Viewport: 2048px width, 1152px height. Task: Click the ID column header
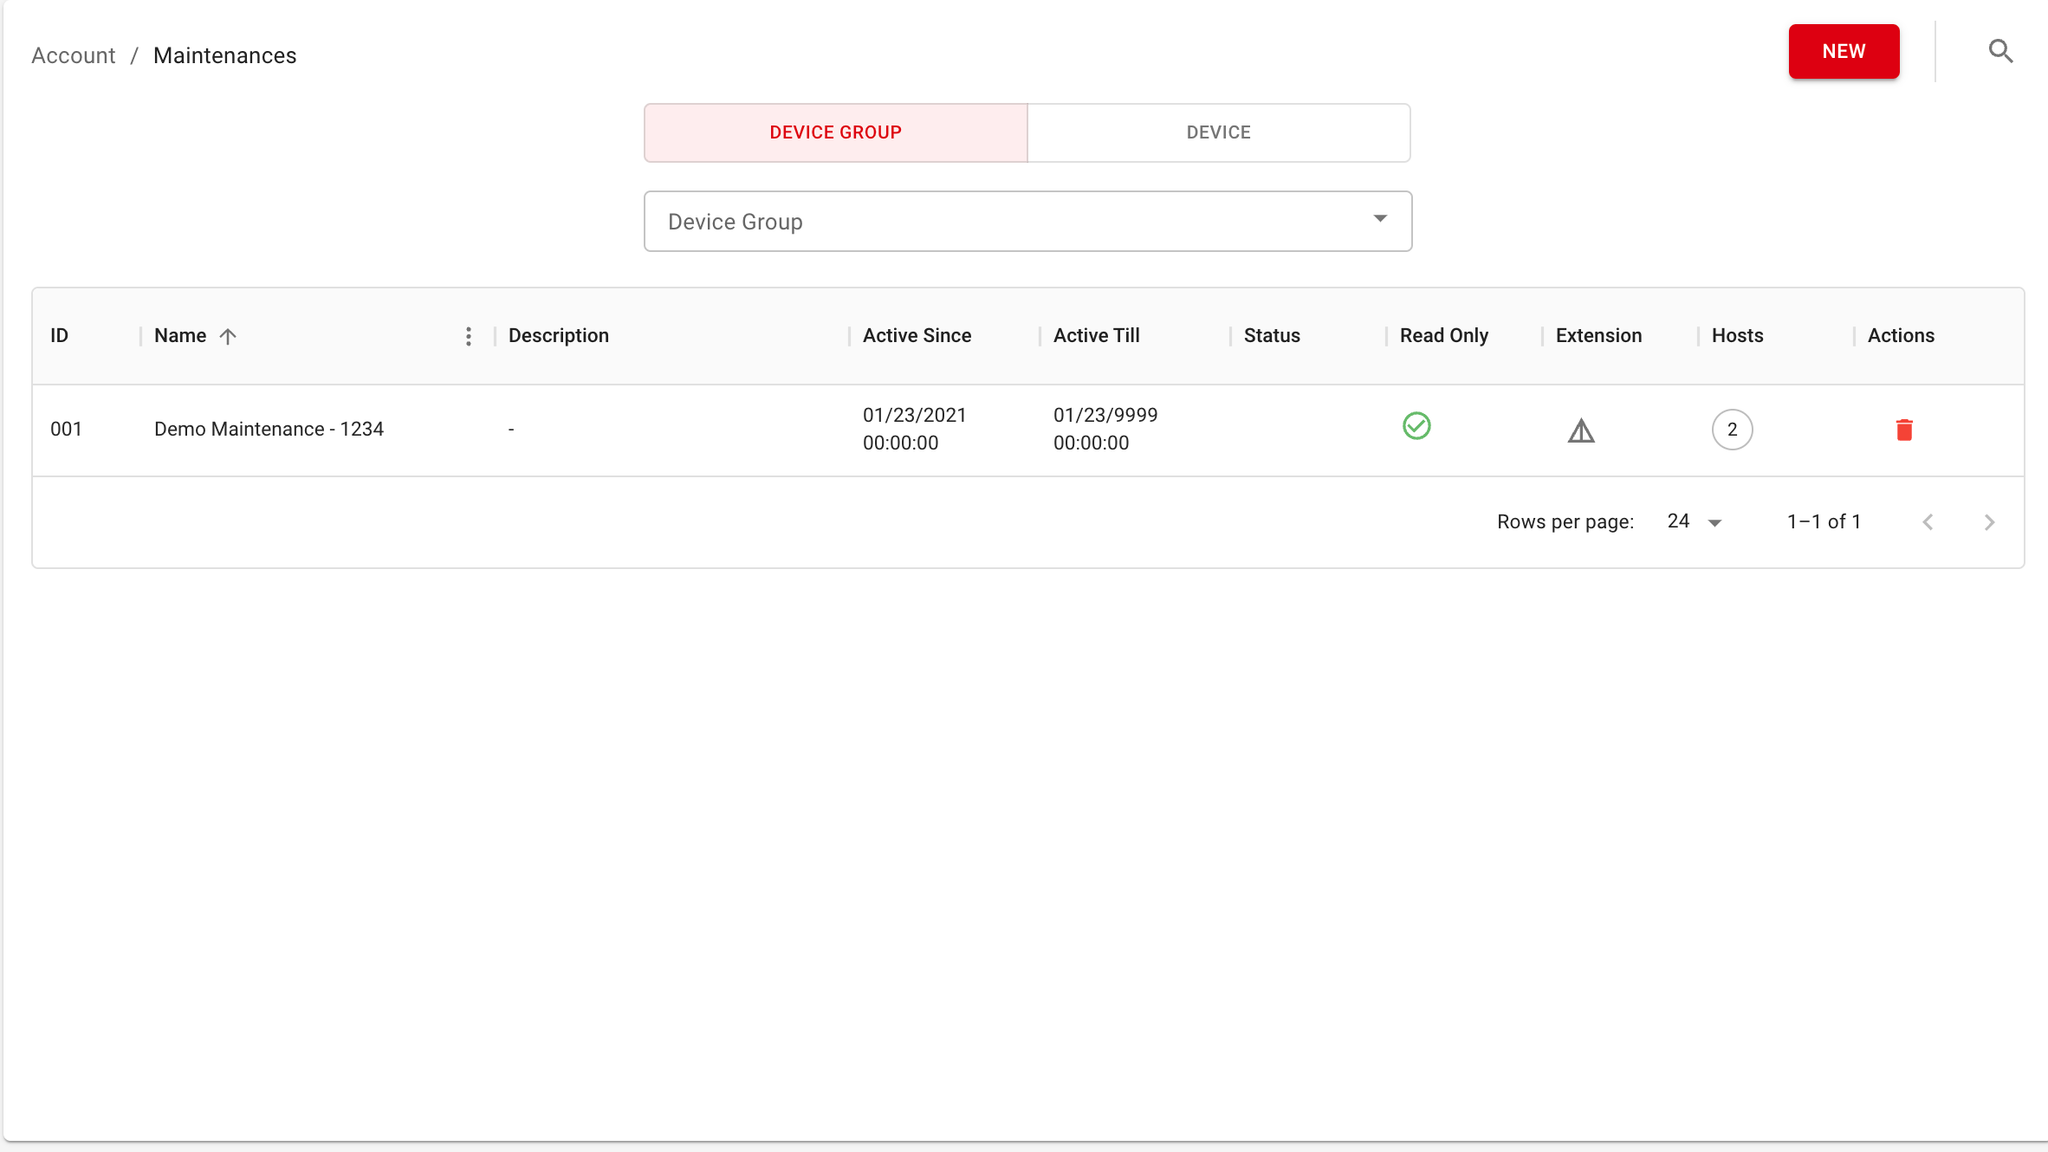(x=59, y=336)
